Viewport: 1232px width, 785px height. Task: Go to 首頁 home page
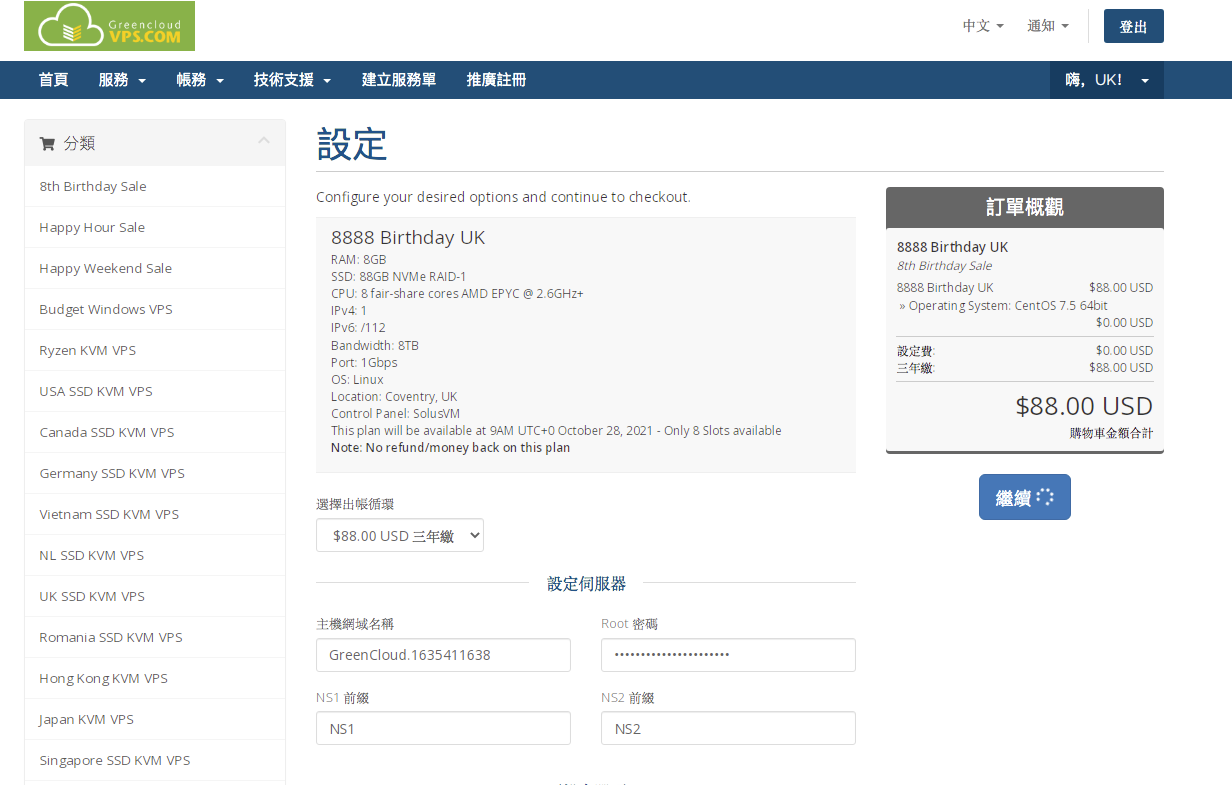pyautogui.click(x=54, y=80)
